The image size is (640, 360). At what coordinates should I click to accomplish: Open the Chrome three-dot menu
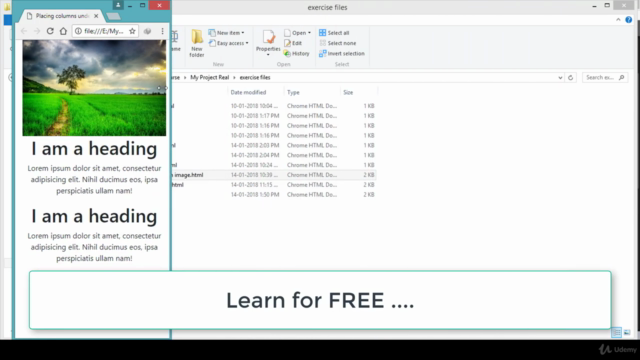(162, 31)
